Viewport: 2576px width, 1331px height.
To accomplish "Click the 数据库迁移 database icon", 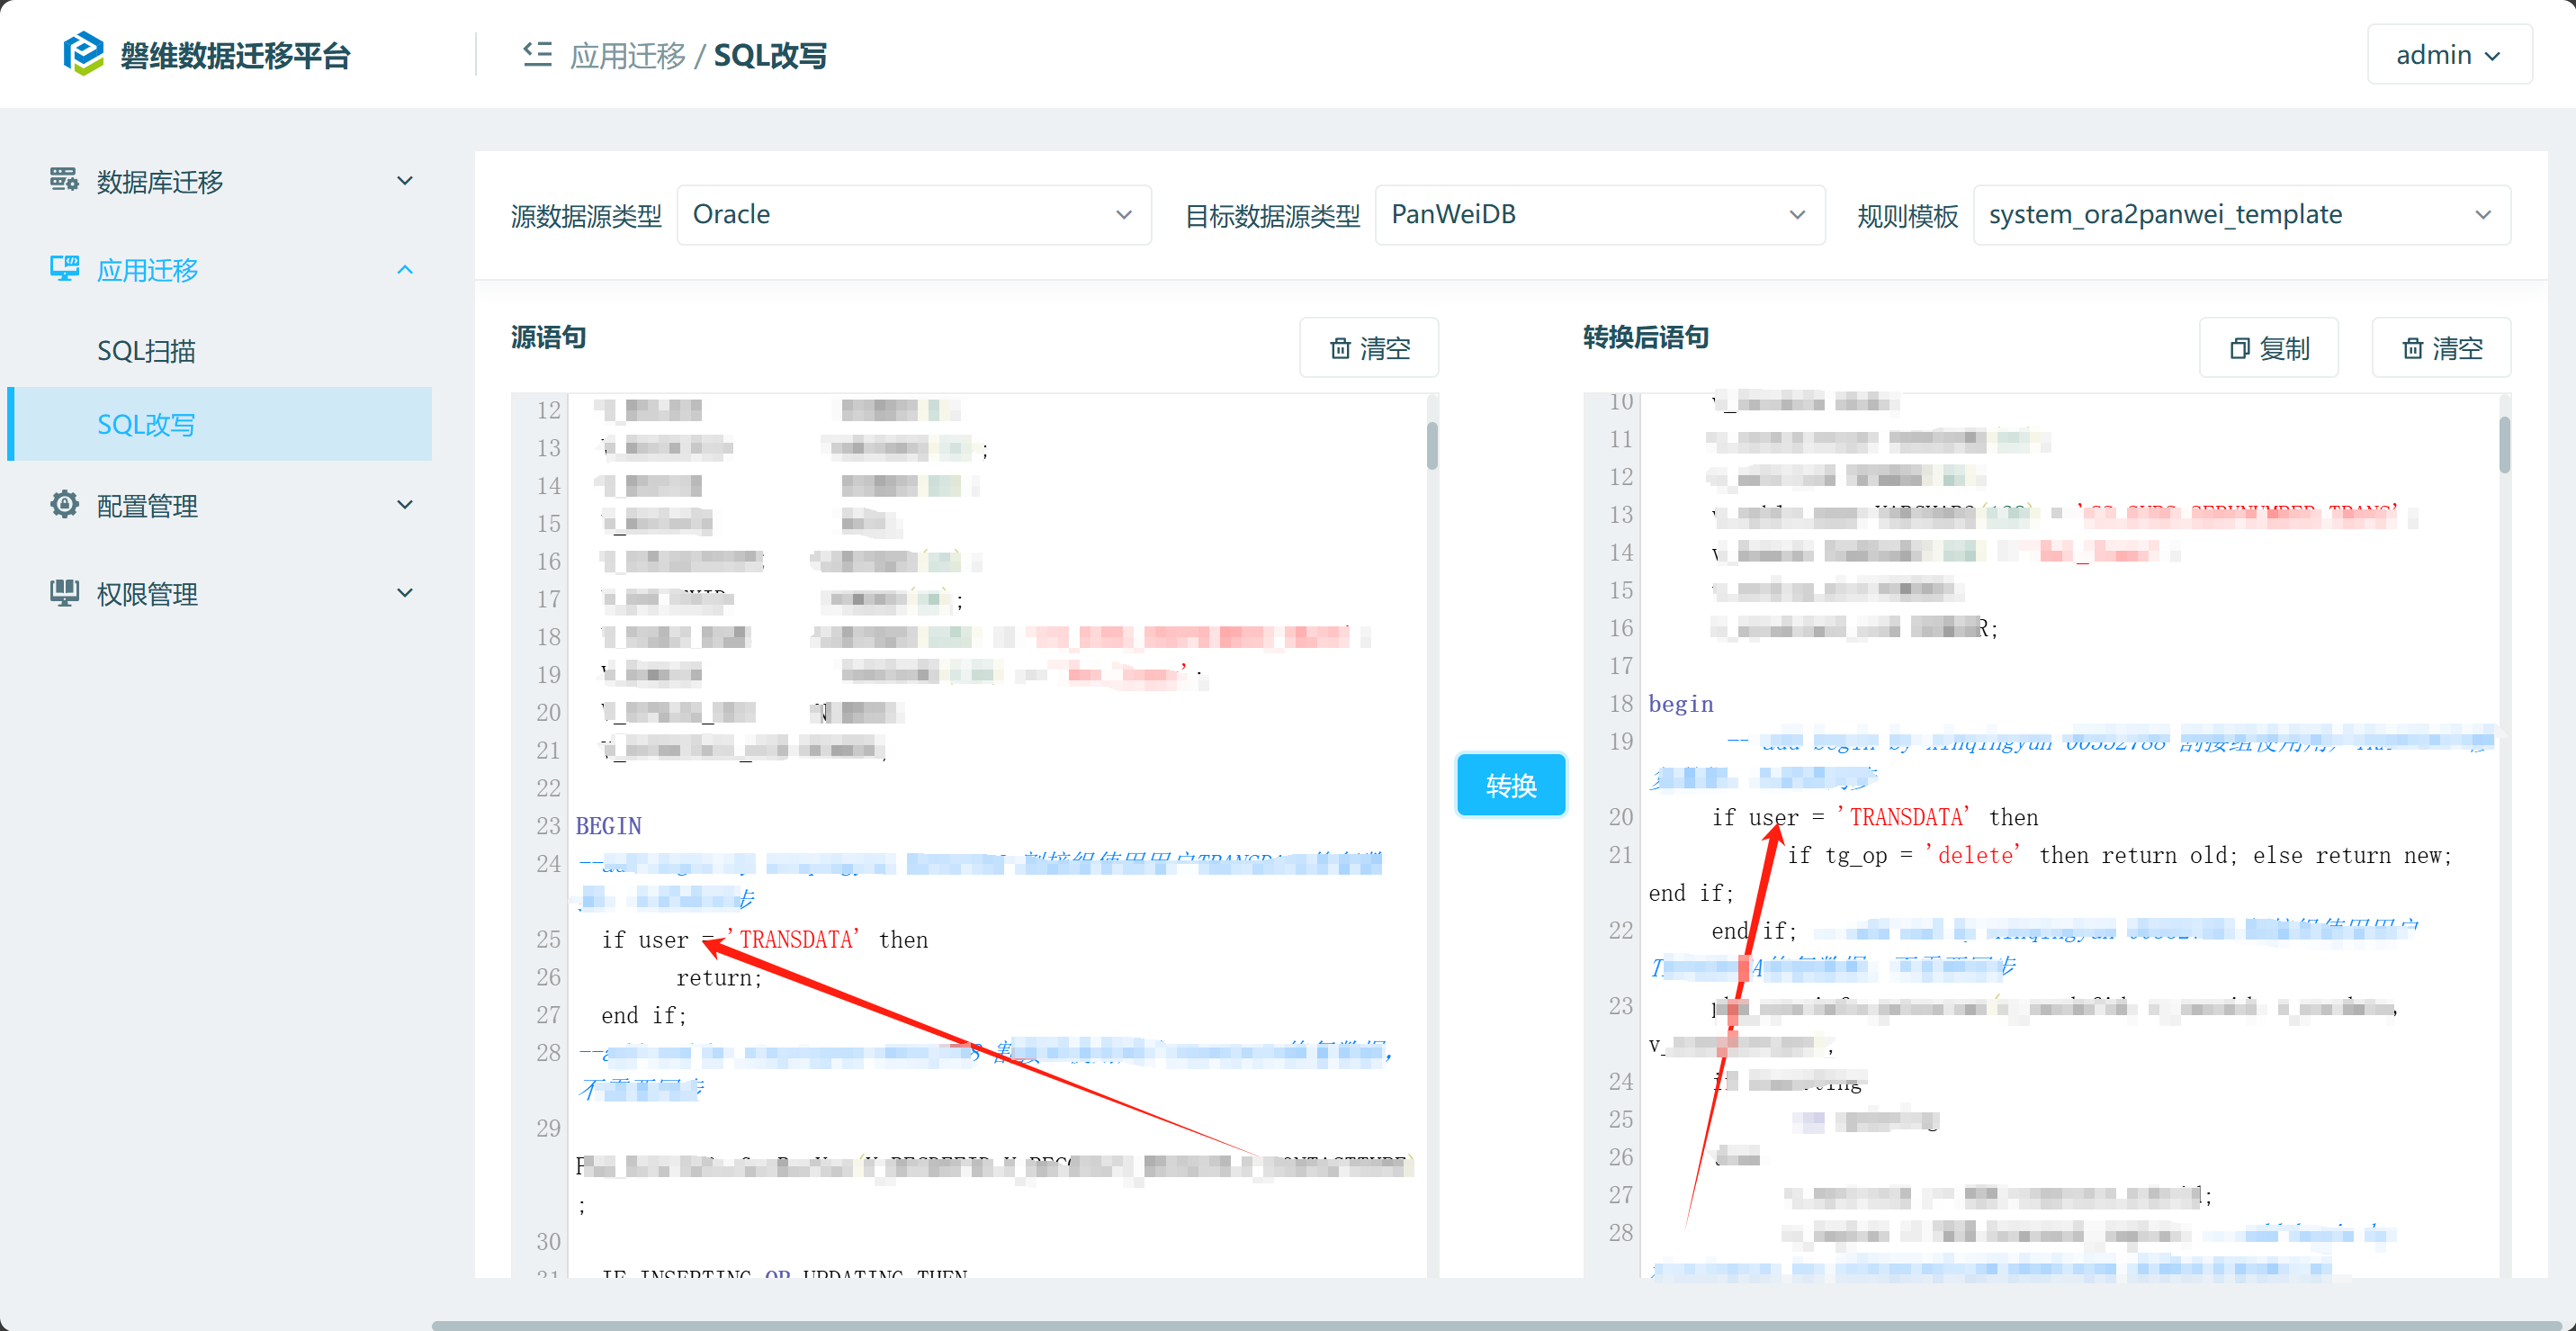I will pyautogui.click(x=64, y=181).
